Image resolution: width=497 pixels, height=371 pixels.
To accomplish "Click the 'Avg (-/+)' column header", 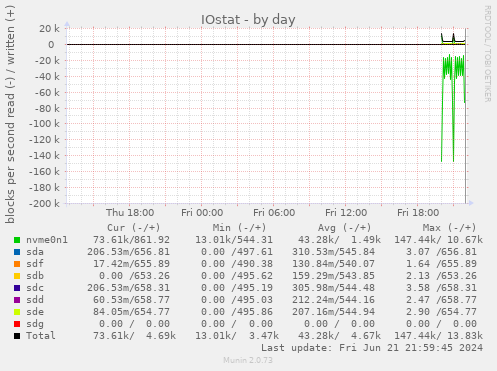I will point(344,228).
